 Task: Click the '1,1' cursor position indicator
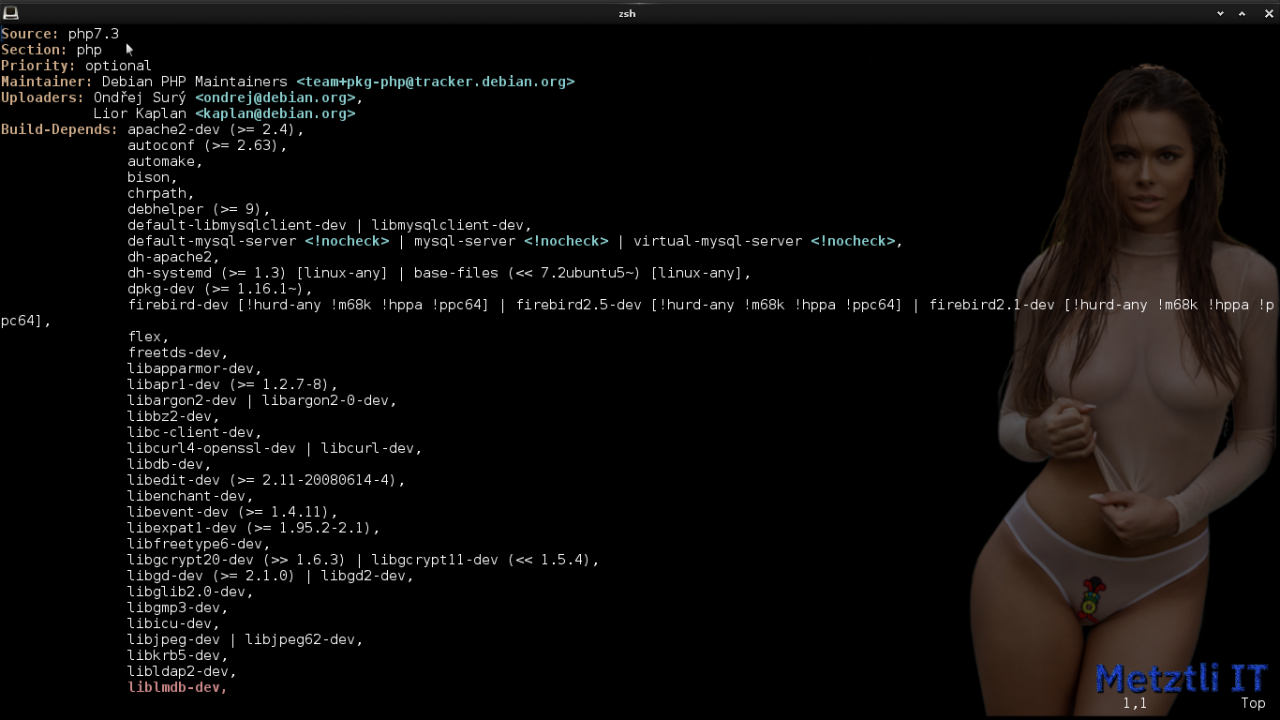pyautogui.click(x=1135, y=704)
